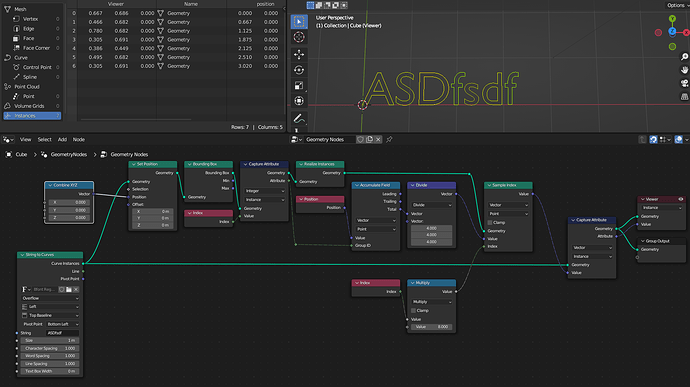The width and height of the screenshot is (690, 387).
Task: Activate the Scale tool
Action: pyautogui.click(x=299, y=85)
